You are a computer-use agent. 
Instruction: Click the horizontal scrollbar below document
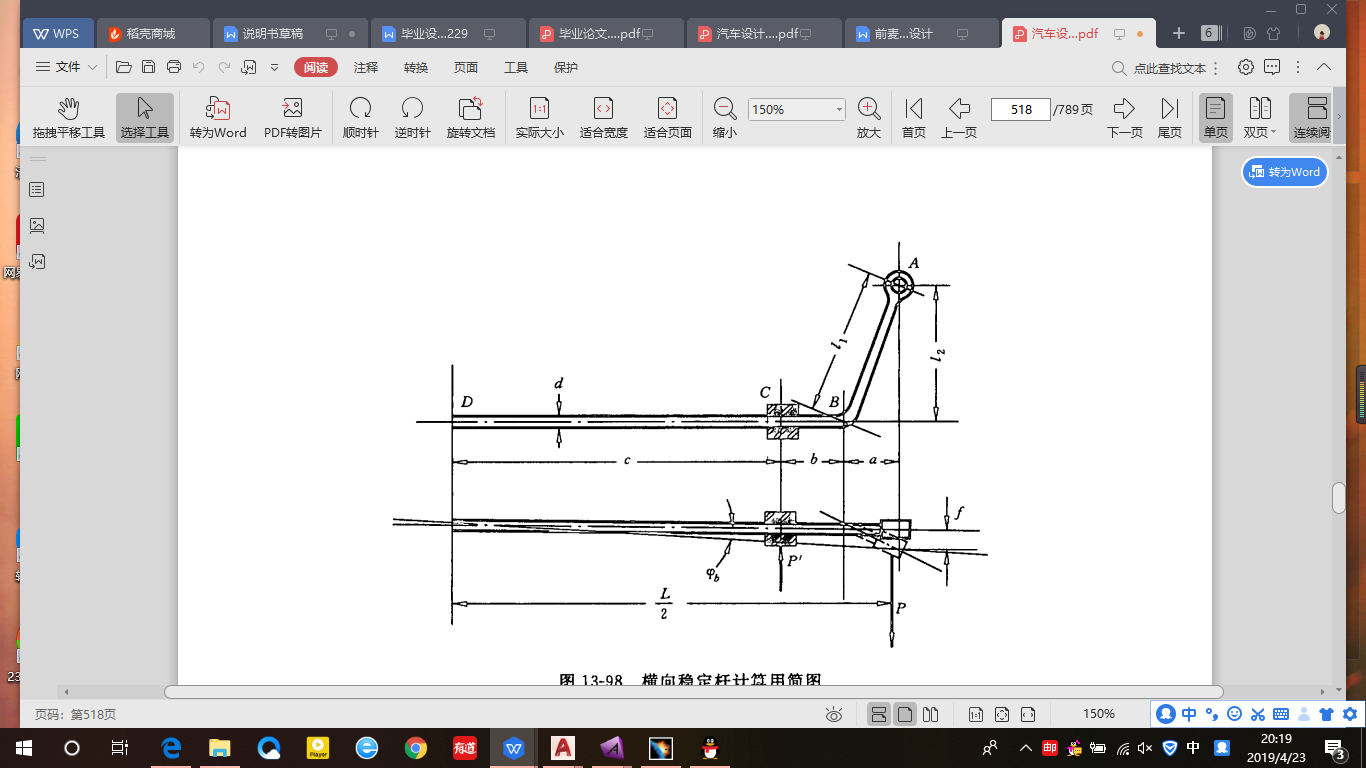(x=693, y=691)
